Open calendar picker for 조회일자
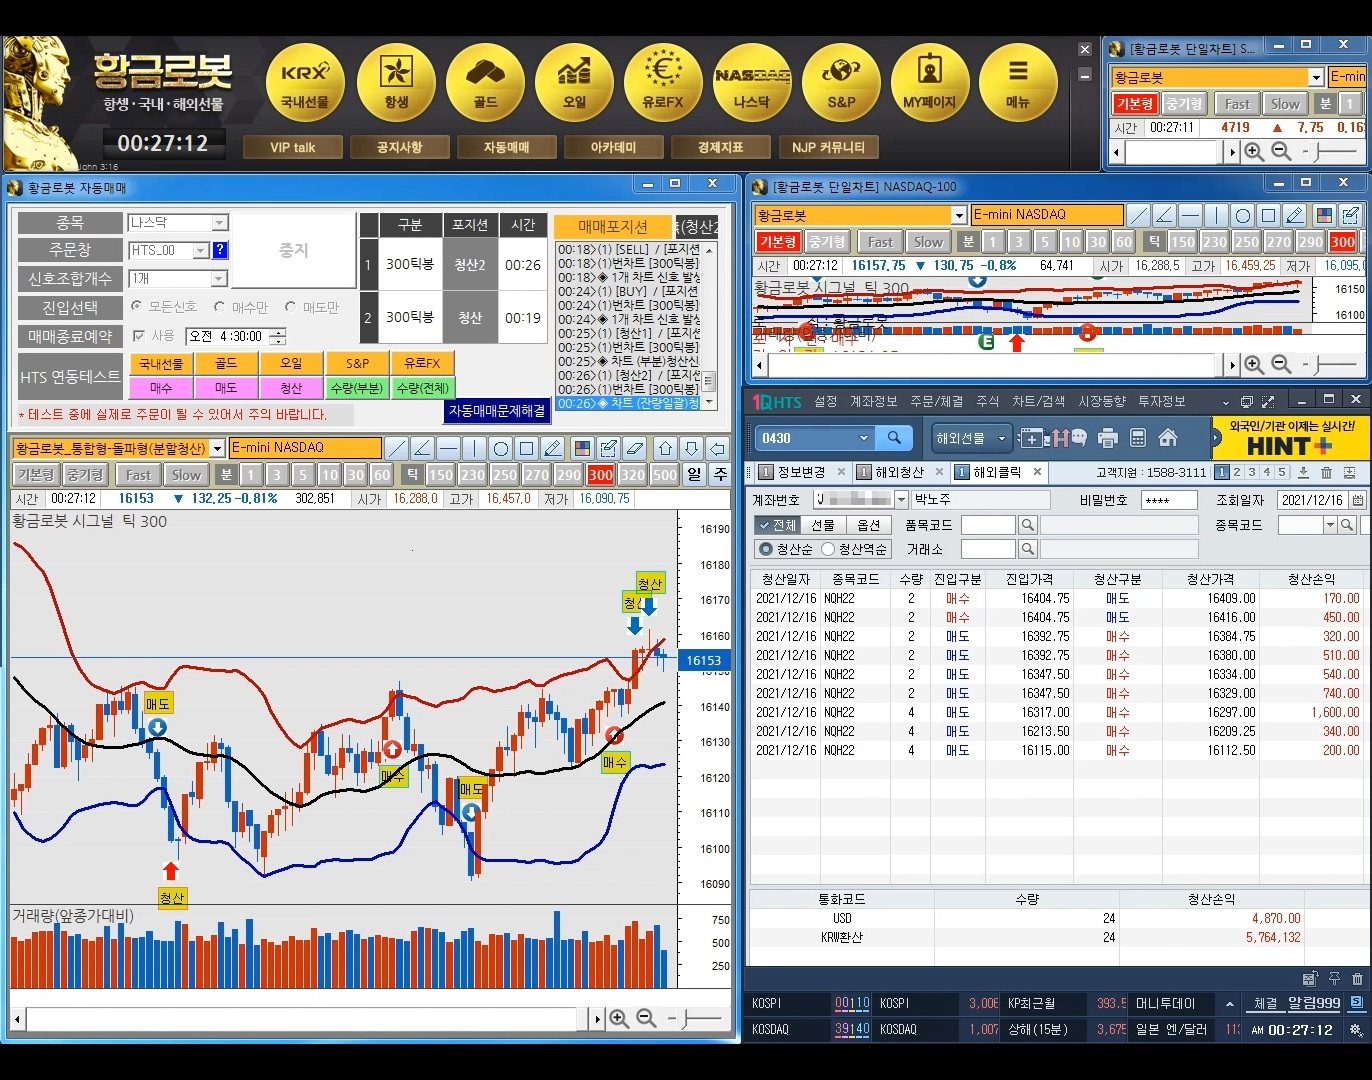Viewport: 1372px width, 1080px height. 1357,499
